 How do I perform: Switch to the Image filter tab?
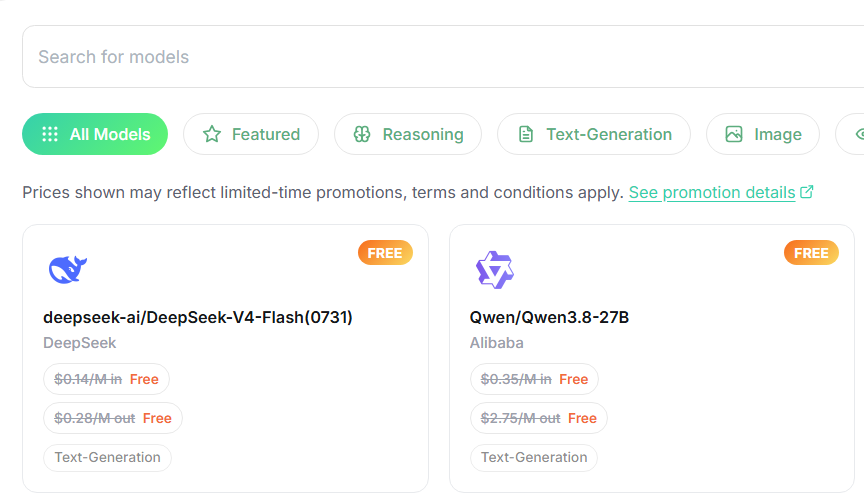click(763, 134)
